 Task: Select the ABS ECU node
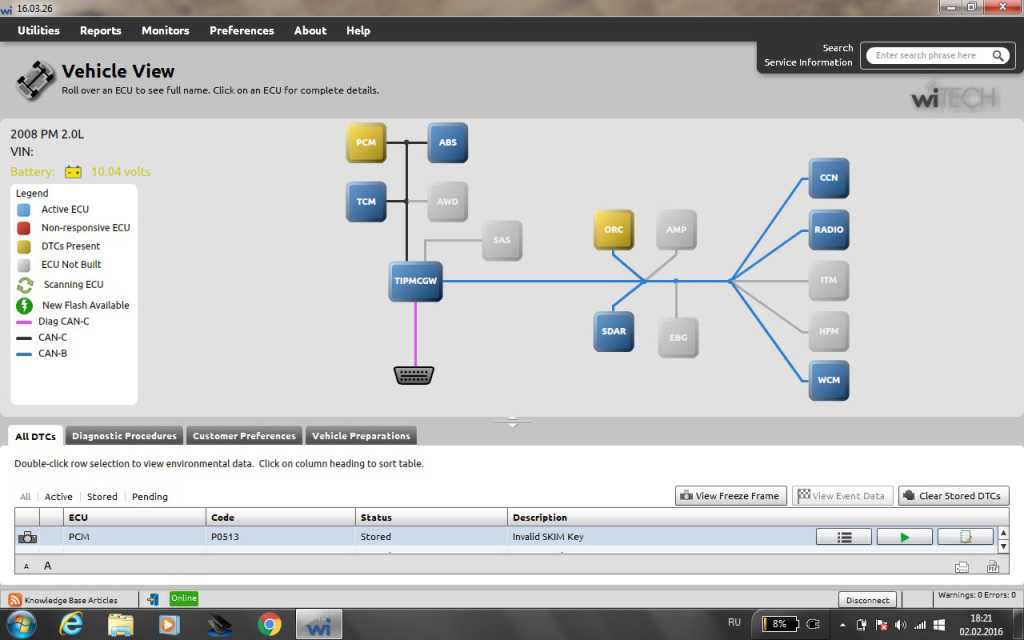pyautogui.click(x=447, y=143)
